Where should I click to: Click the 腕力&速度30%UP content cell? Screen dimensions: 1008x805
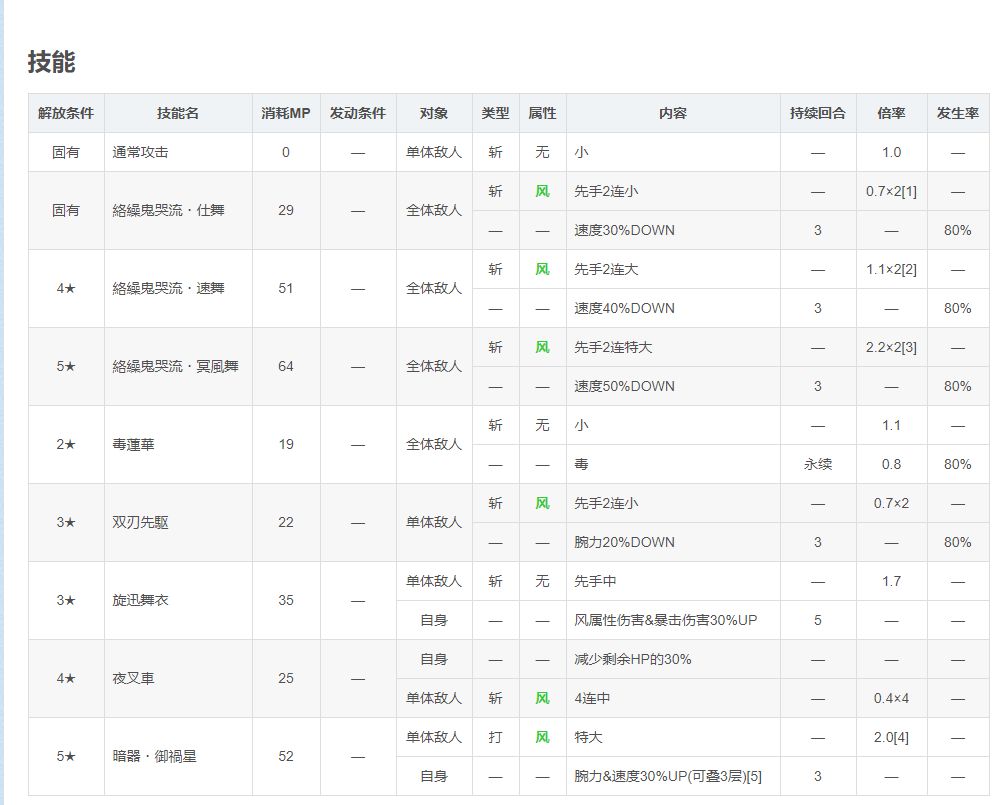point(673,776)
